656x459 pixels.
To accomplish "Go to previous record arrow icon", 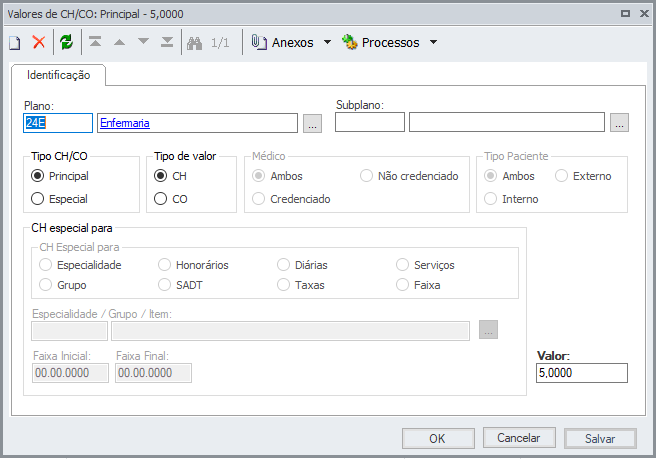I will pos(119,43).
